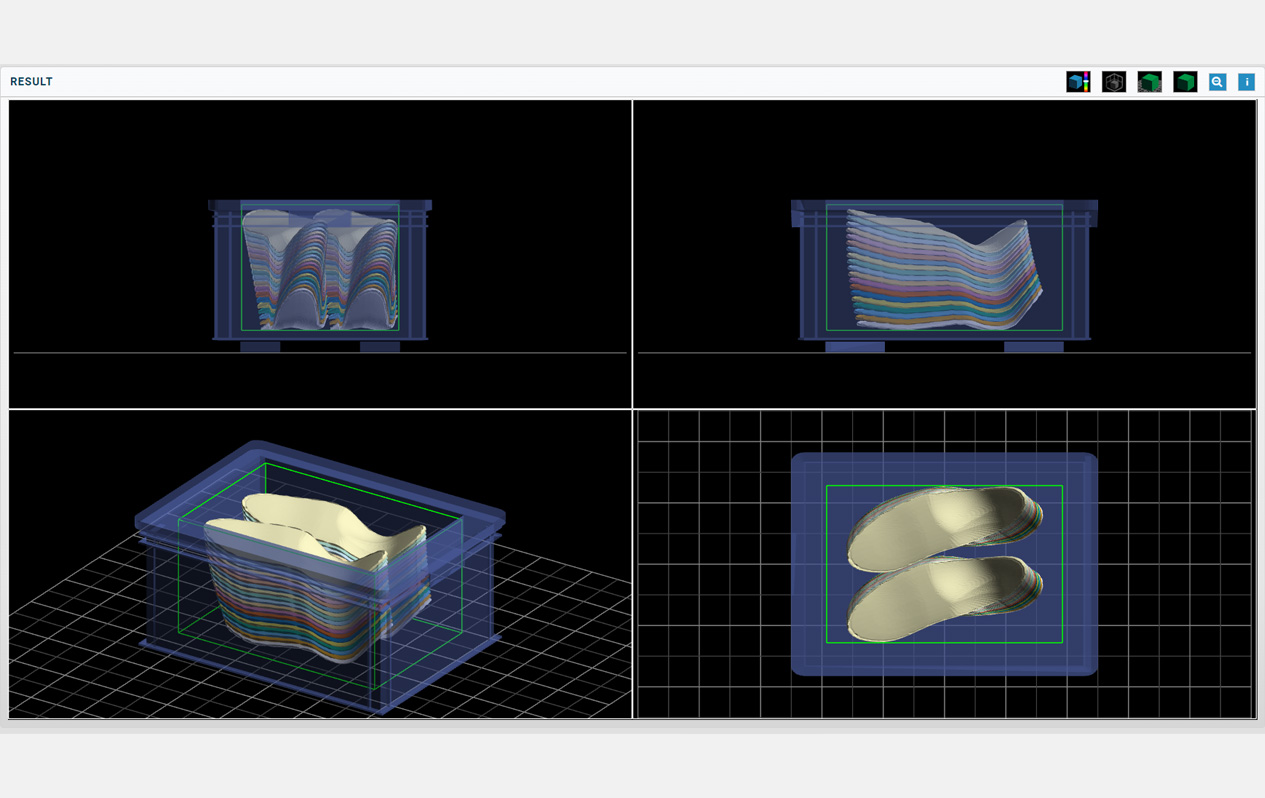Click the container's right foot in side view
The image size is (1265, 798).
pyautogui.click(x=1033, y=347)
